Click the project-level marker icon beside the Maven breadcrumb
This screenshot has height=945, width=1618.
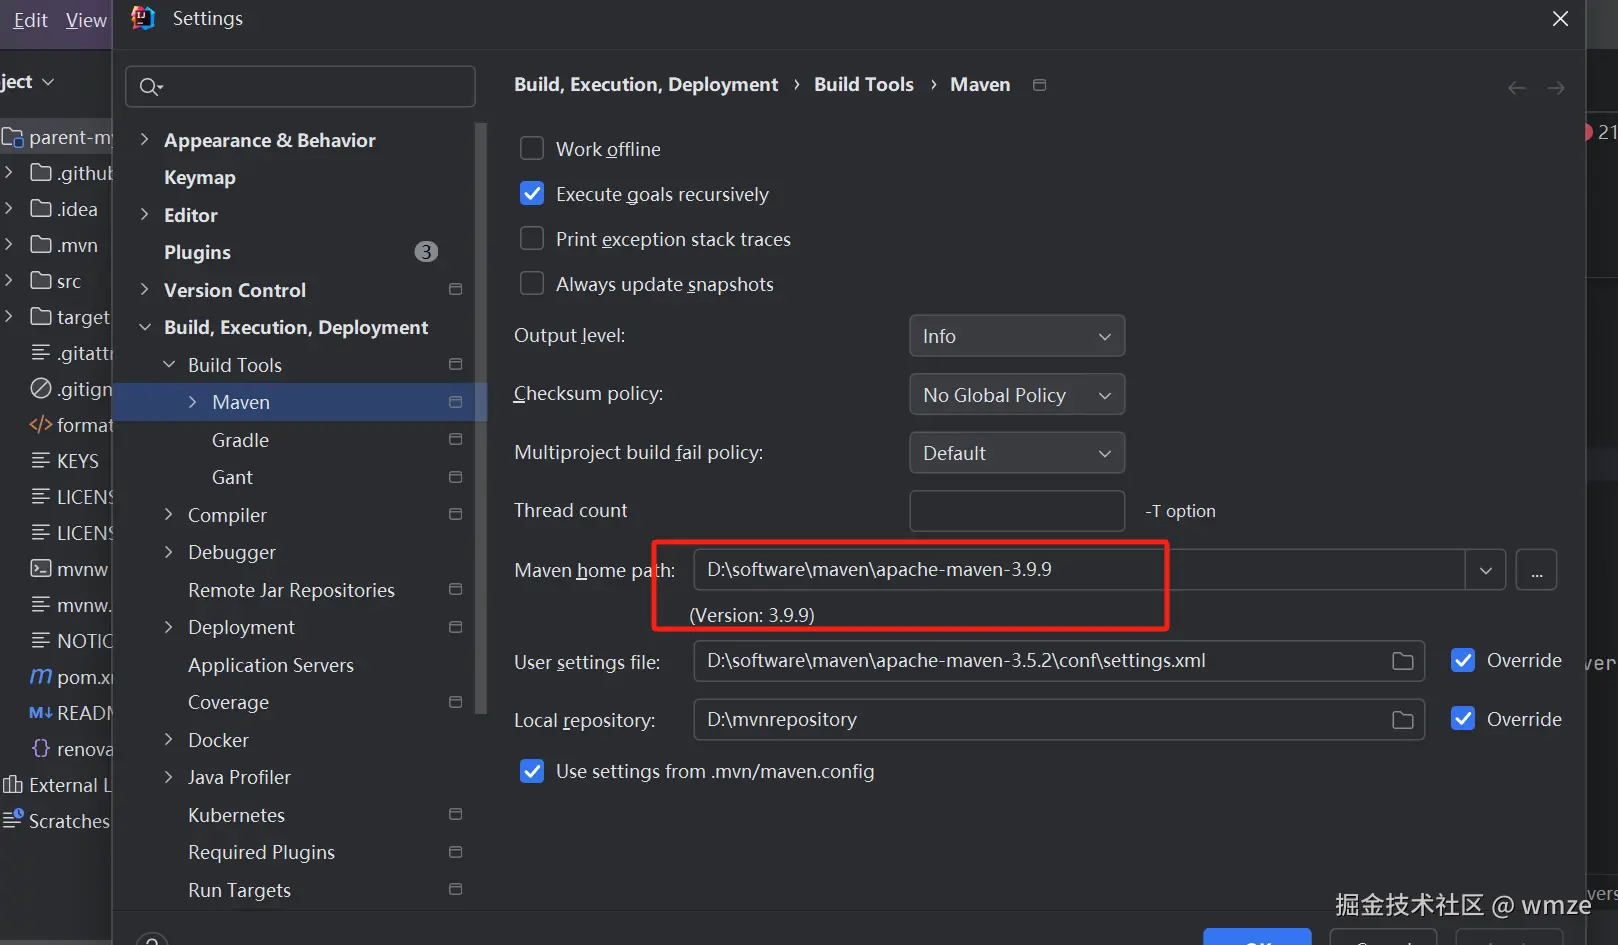pyautogui.click(x=1040, y=85)
